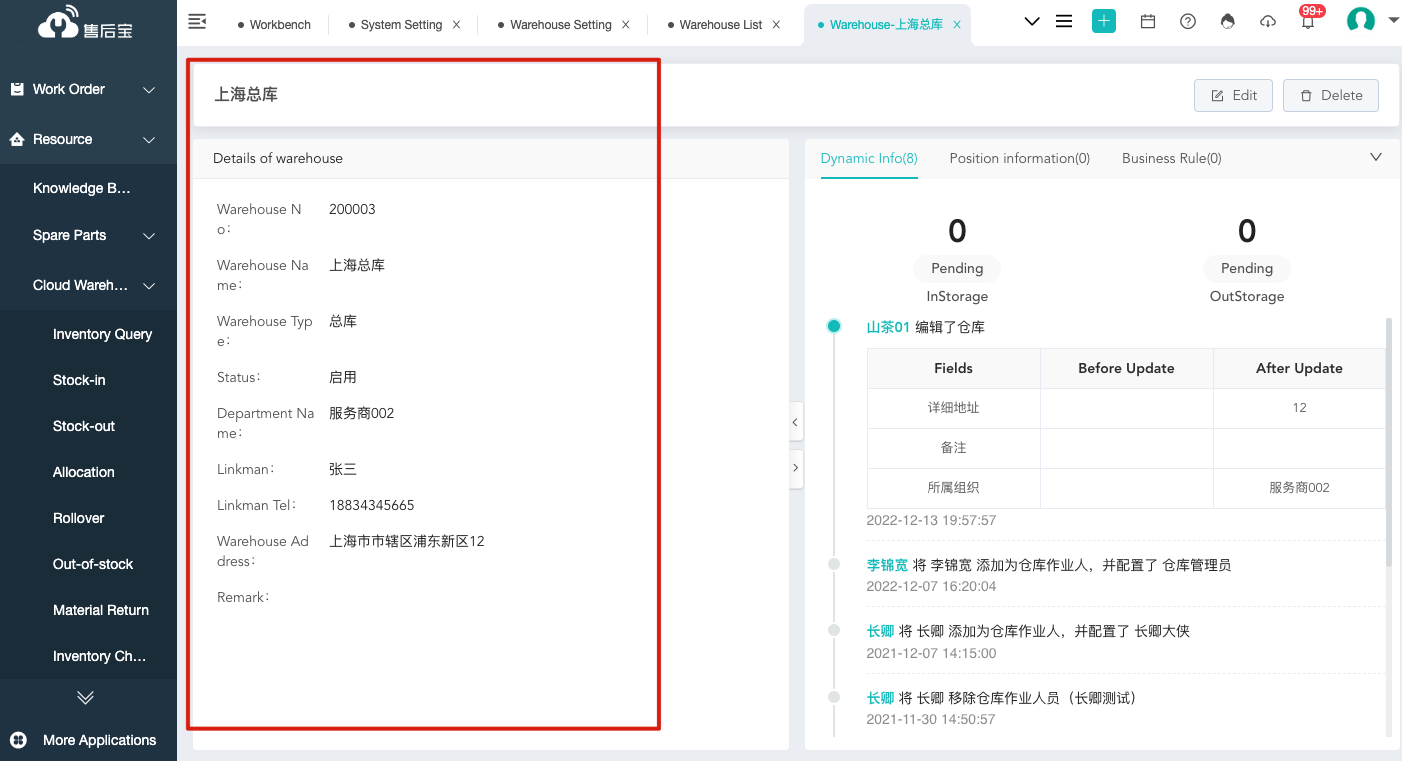Collapse Resource menu chevron

click(x=149, y=140)
